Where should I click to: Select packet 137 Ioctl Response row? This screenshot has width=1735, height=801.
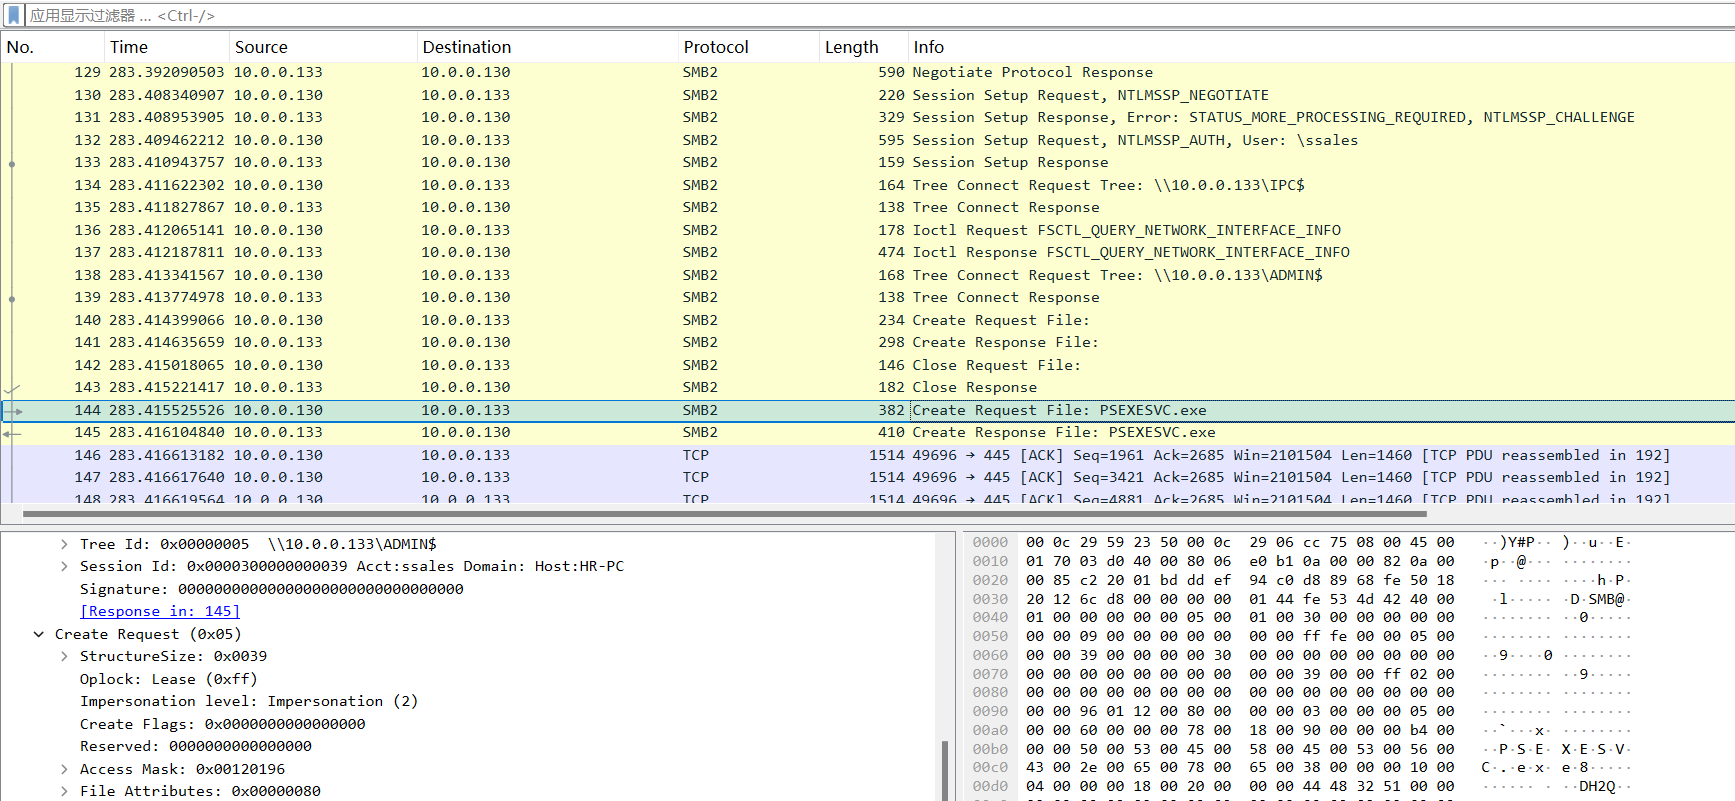[x=868, y=252]
